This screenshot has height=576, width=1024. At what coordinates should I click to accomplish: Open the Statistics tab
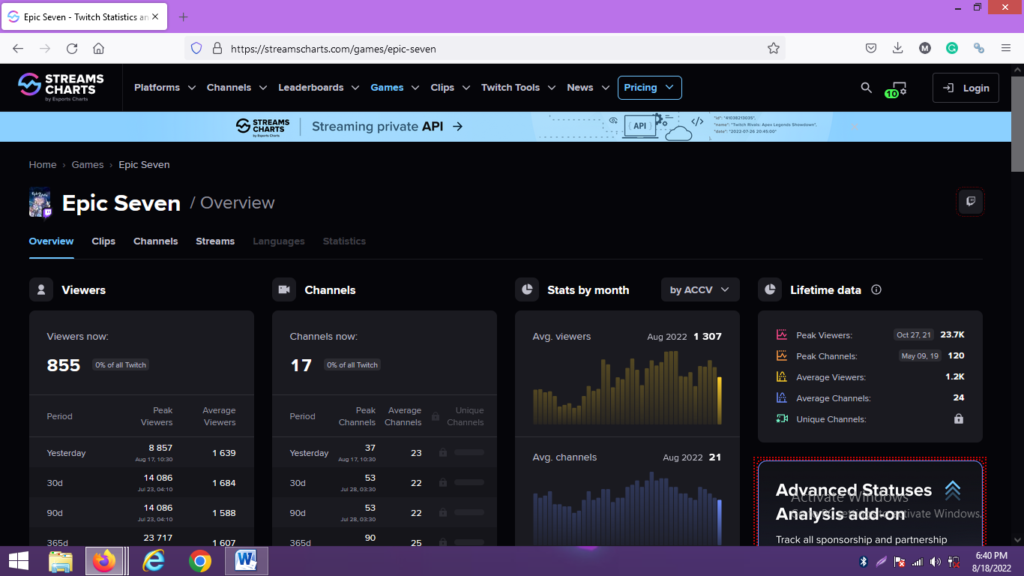point(344,241)
